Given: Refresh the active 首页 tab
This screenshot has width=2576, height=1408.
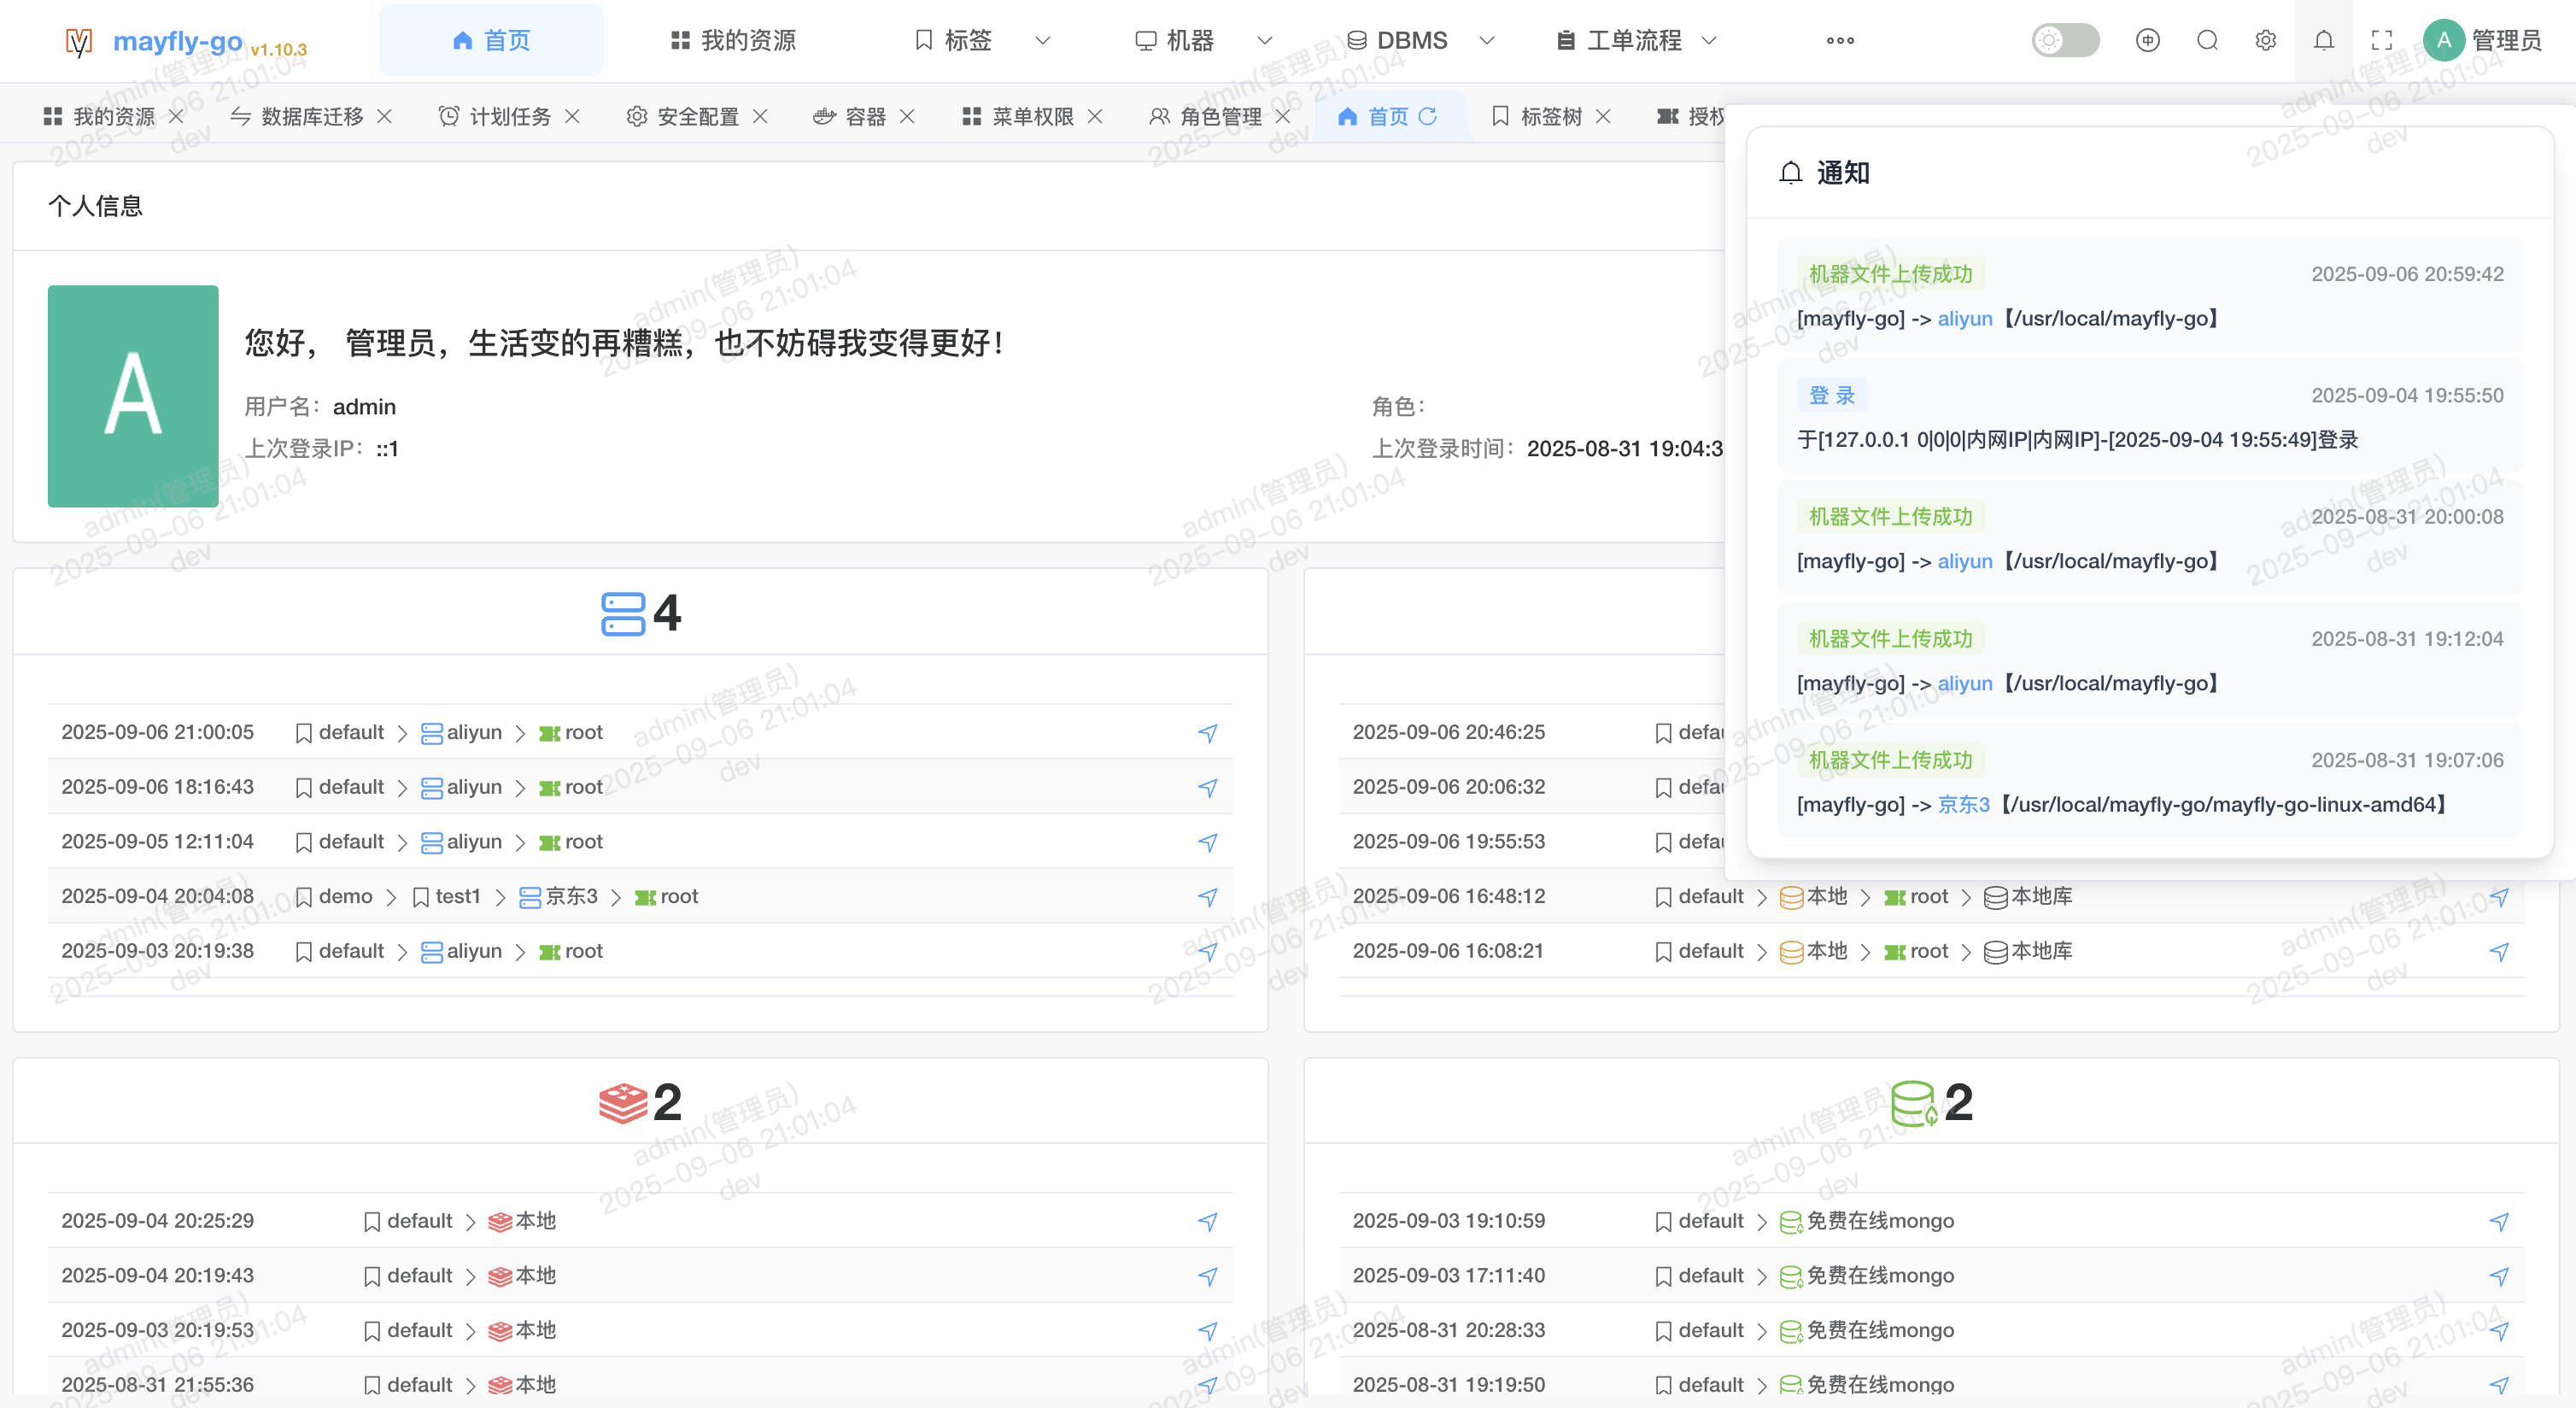Looking at the screenshot, I should 1428,116.
